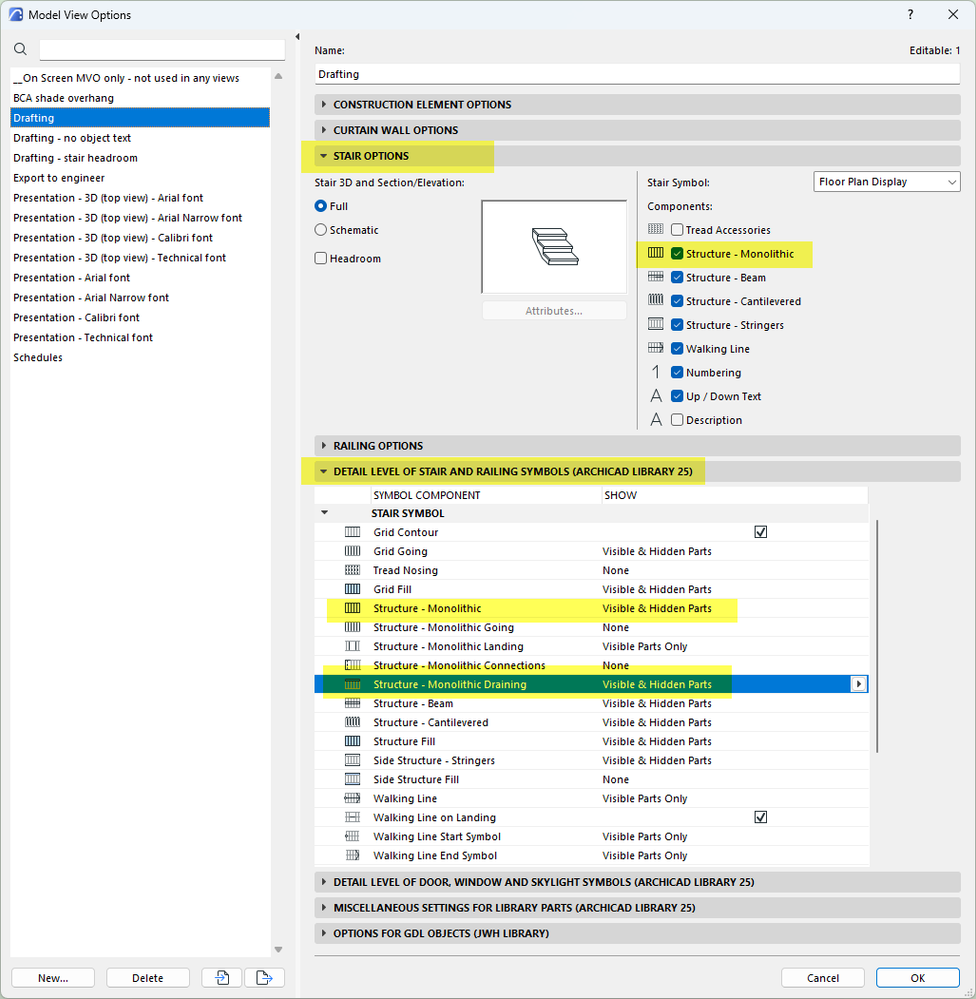The height and width of the screenshot is (999, 976).
Task: Click the stair 3D preview thumbnail
Action: pos(554,247)
